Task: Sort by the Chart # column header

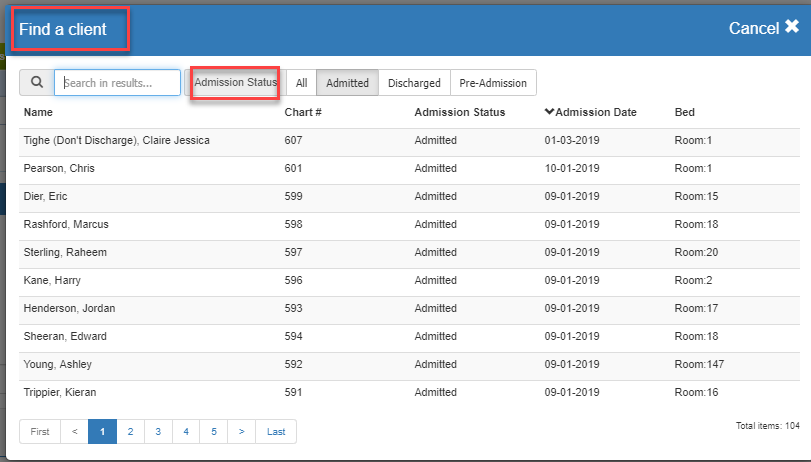Action: point(303,112)
